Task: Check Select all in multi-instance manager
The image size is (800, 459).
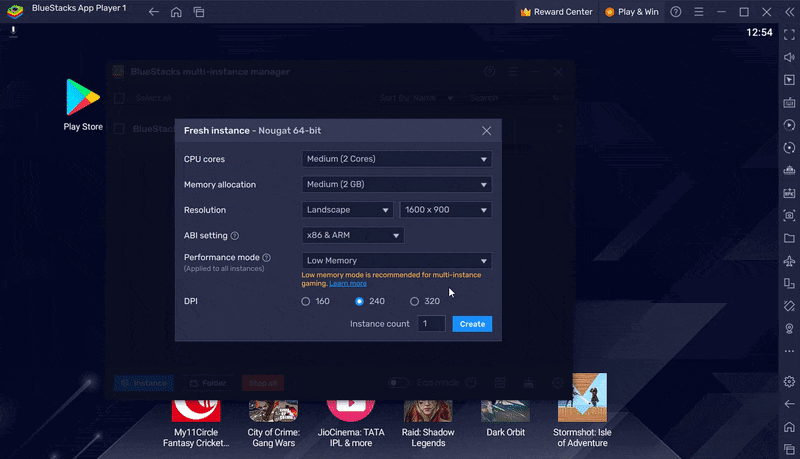Action: pyautogui.click(x=119, y=98)
